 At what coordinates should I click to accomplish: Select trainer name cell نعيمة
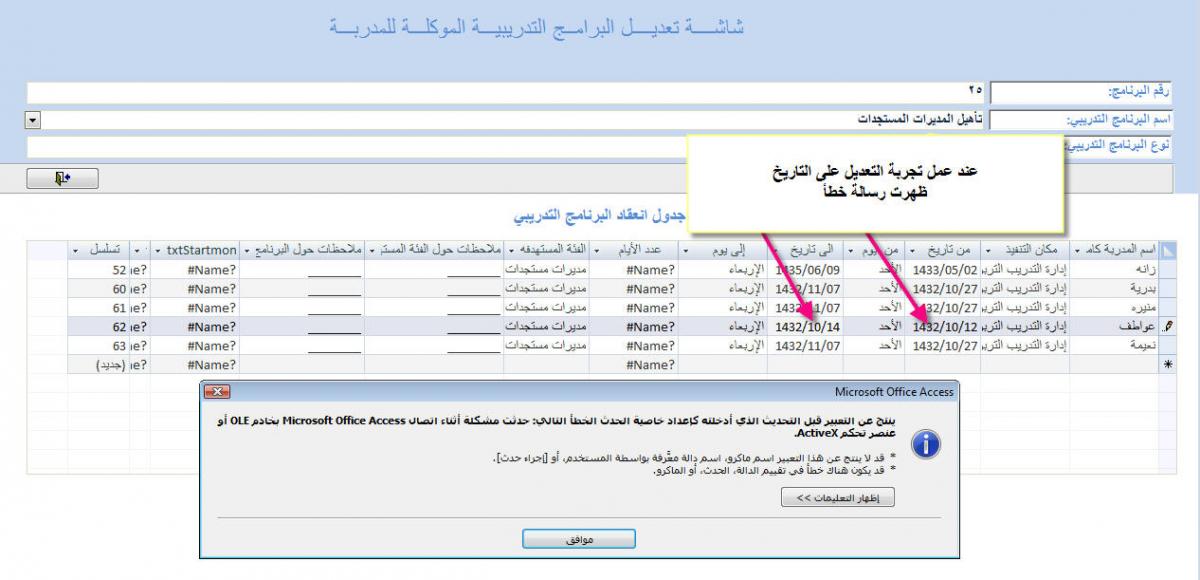pos(1114,345)
